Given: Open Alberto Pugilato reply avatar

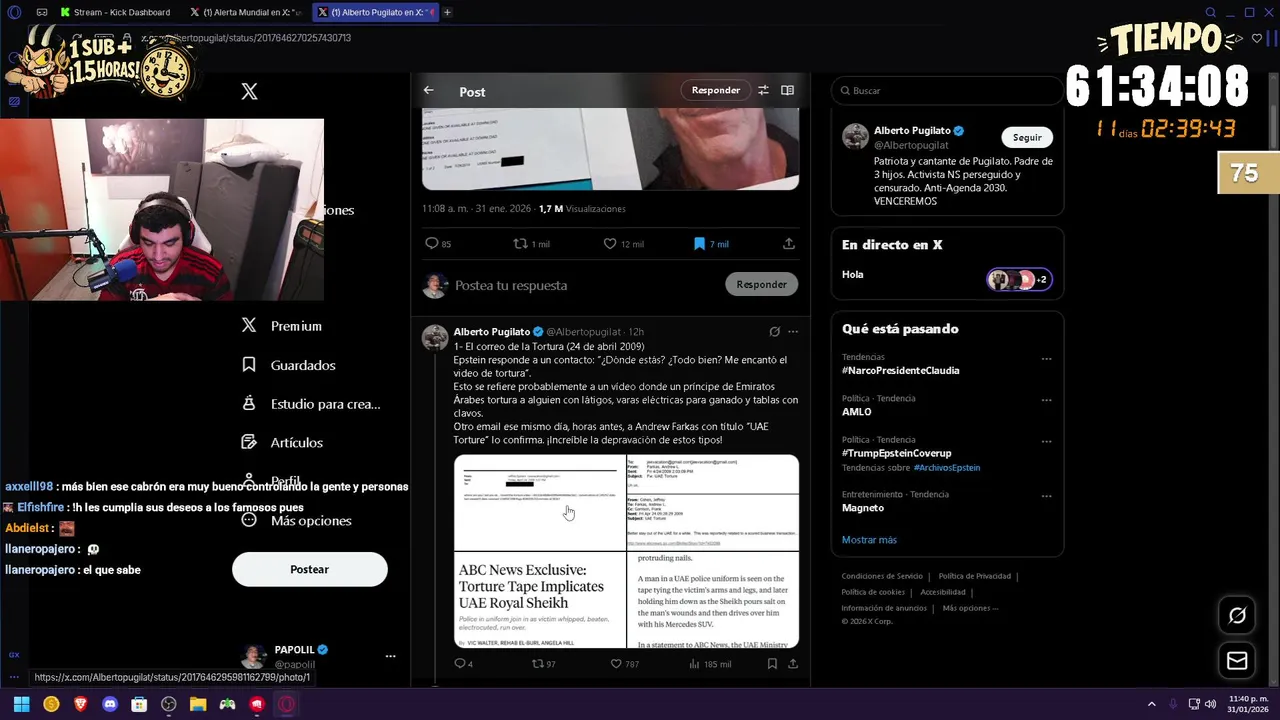Looking at the screenshot, I should [435, 337].
